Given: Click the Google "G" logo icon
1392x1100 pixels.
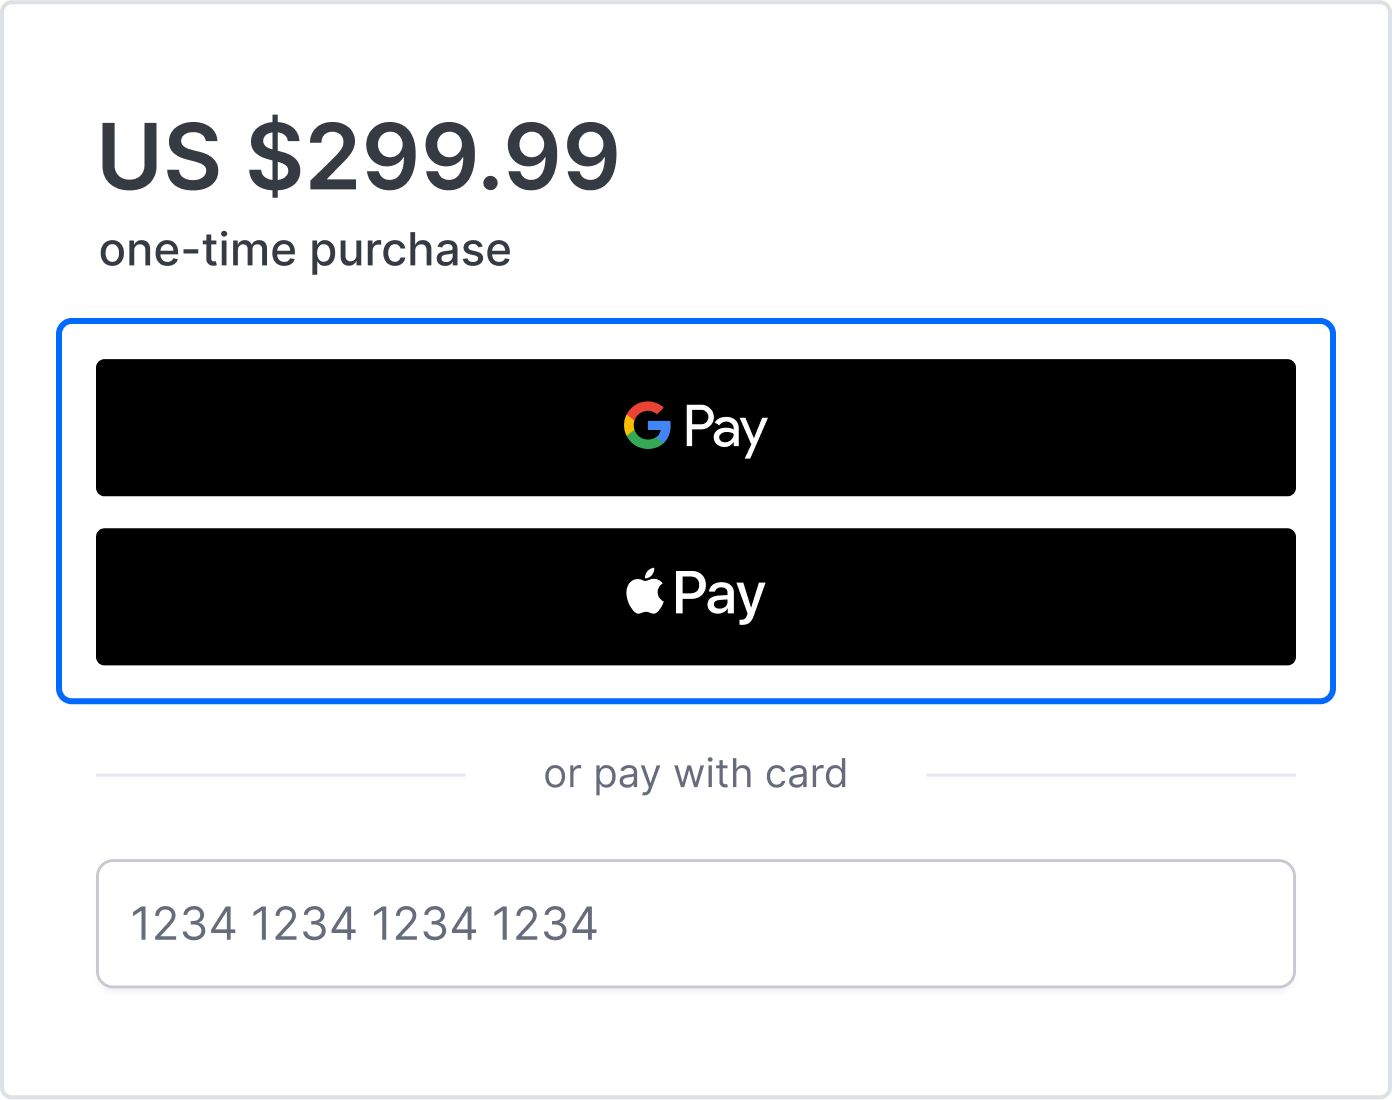Looking at the screenshot, I should coord(647,426).
